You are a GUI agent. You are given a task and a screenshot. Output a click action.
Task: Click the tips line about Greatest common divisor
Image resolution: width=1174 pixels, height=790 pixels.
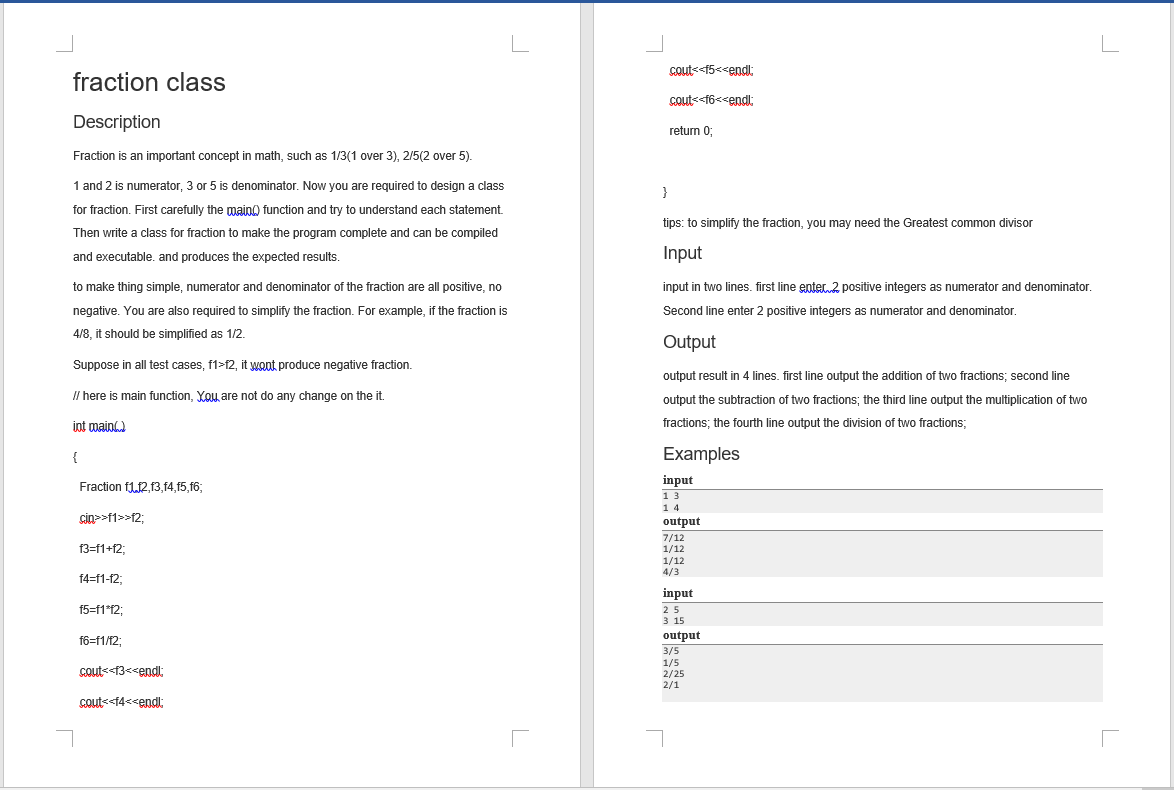(846, 222)
